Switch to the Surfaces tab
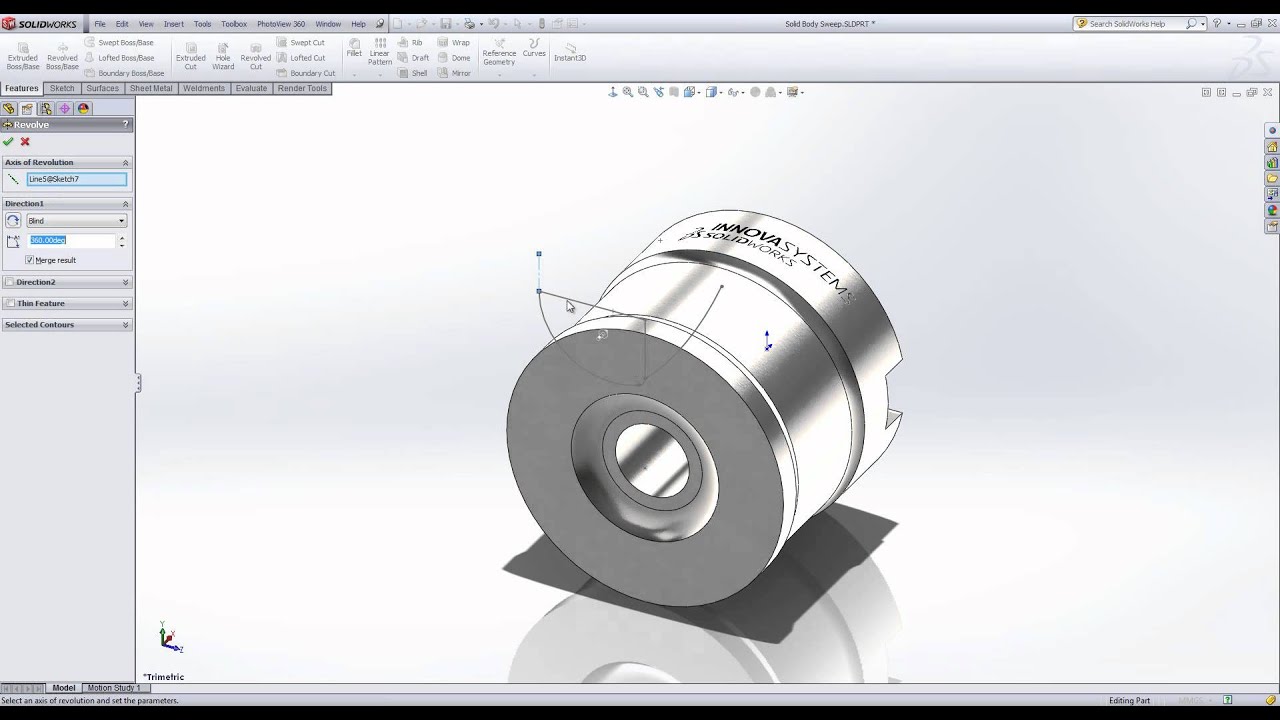The width and height of the screenshot is (1280, 720). tap(102, 88)
